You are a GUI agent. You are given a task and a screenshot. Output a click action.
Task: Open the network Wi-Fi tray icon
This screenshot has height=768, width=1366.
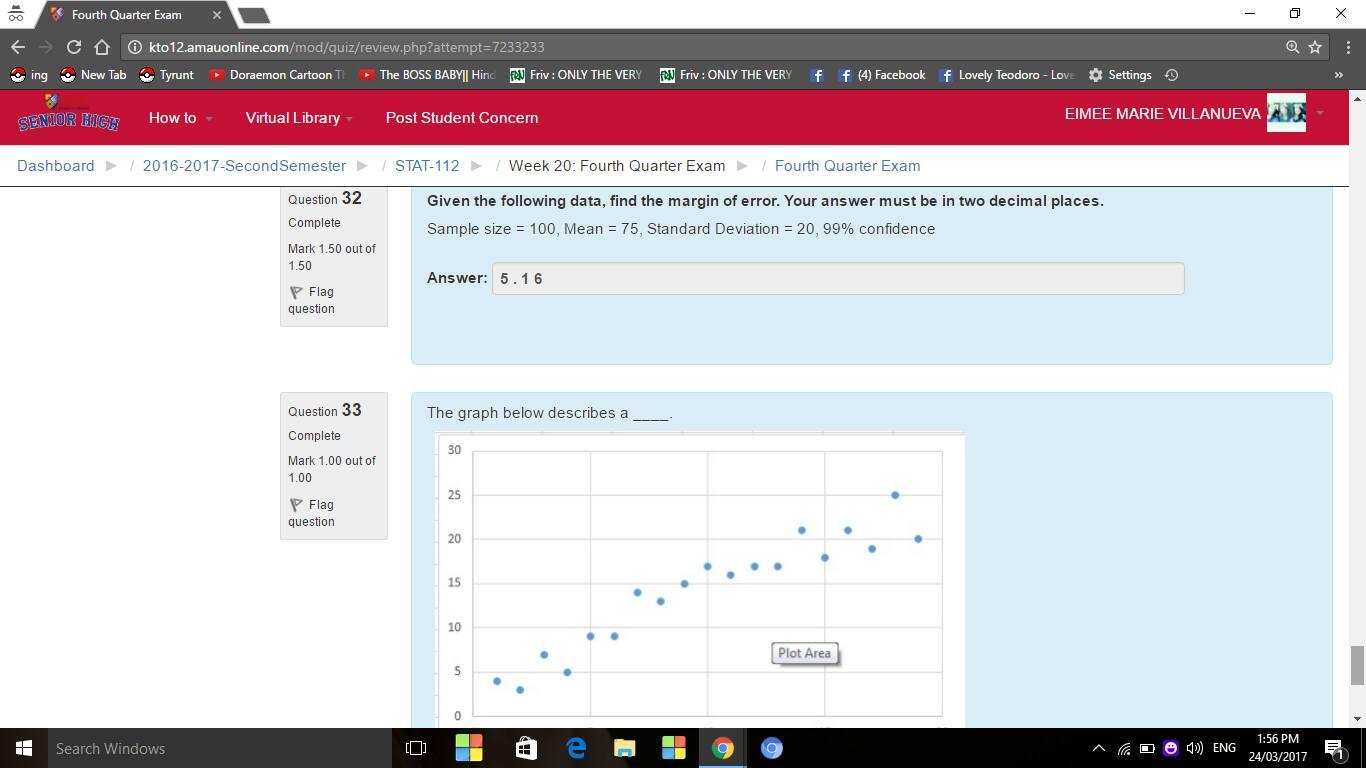pyautogui.click(x=1124, y=748)
